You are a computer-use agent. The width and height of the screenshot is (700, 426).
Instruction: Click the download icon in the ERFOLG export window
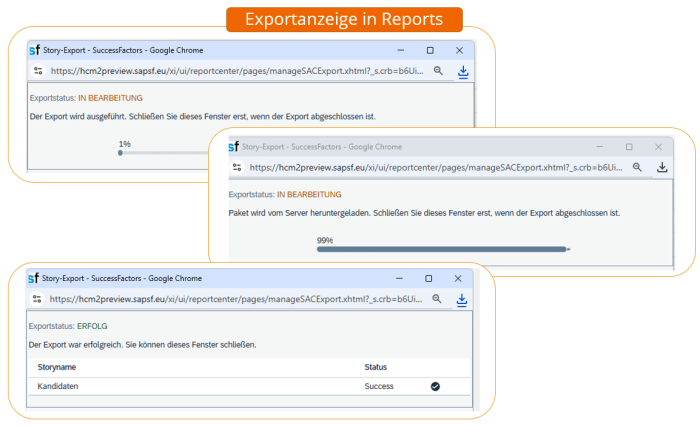coord(462,300)
